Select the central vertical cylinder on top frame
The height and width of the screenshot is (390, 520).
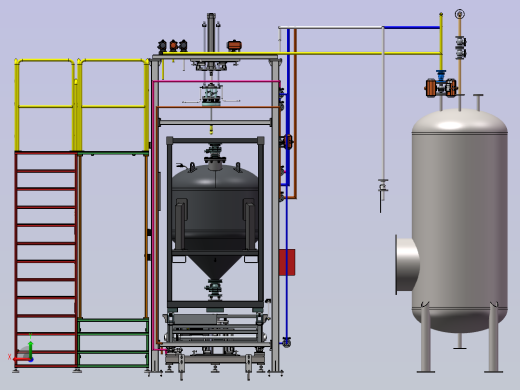[211, 33]
